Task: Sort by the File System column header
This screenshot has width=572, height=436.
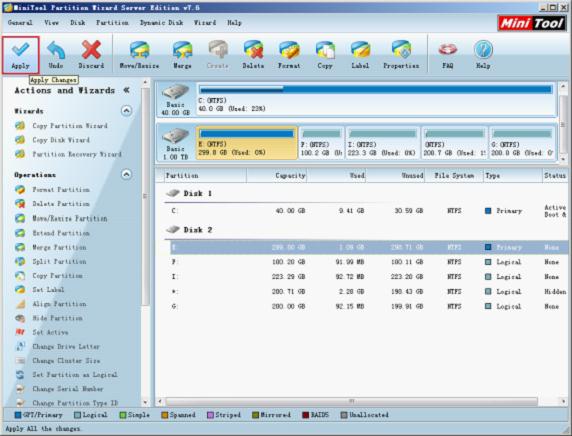Action: pyautogui.click(x=454, y=175)
